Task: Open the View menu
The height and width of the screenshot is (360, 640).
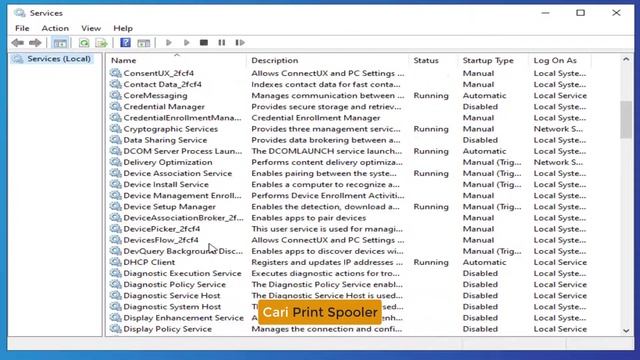Action: (91, 28)
